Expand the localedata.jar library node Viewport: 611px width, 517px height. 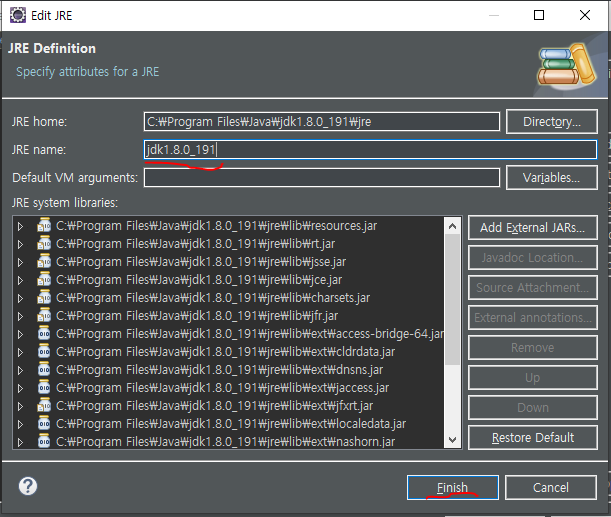[x=20, y=424]
